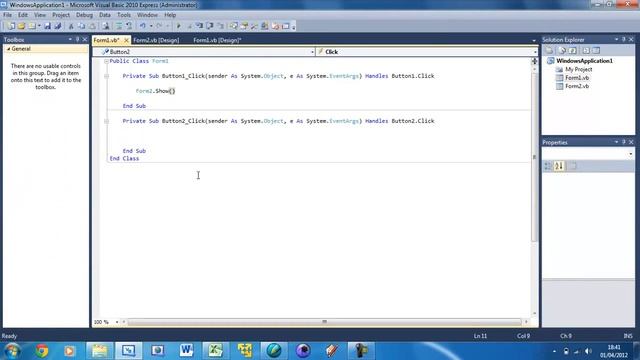Open the Undo history dropdown arrow
The height and width of the screenshot is (360, 640).
pos(151,26)
